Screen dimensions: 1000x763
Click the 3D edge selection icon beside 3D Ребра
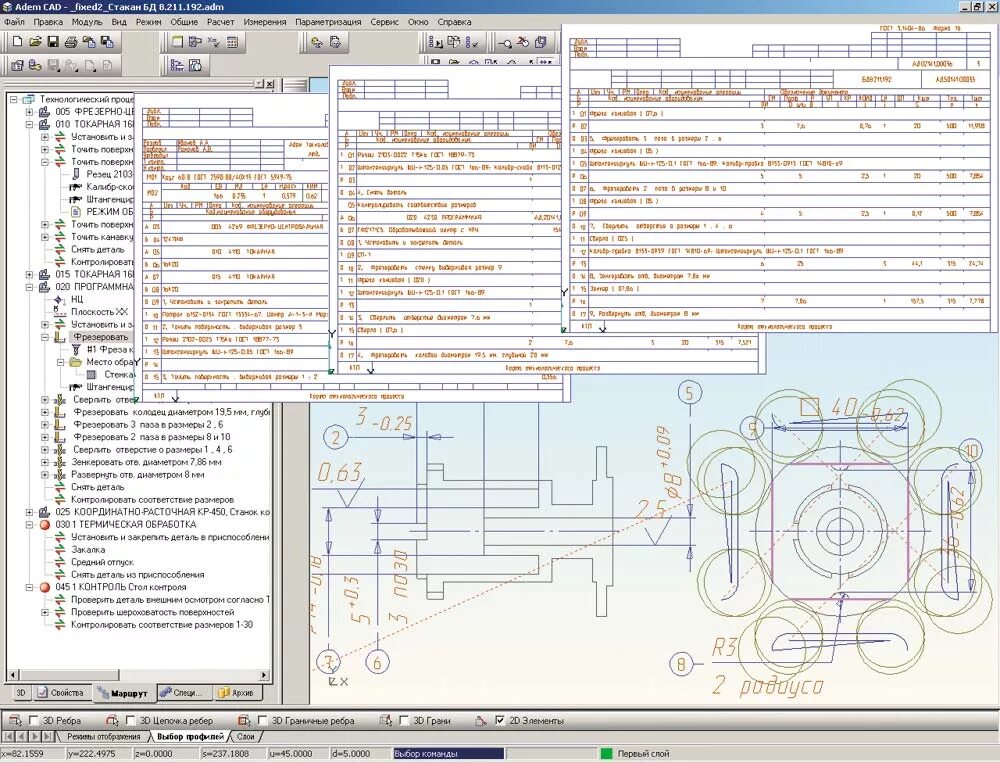tap(16, 720)
